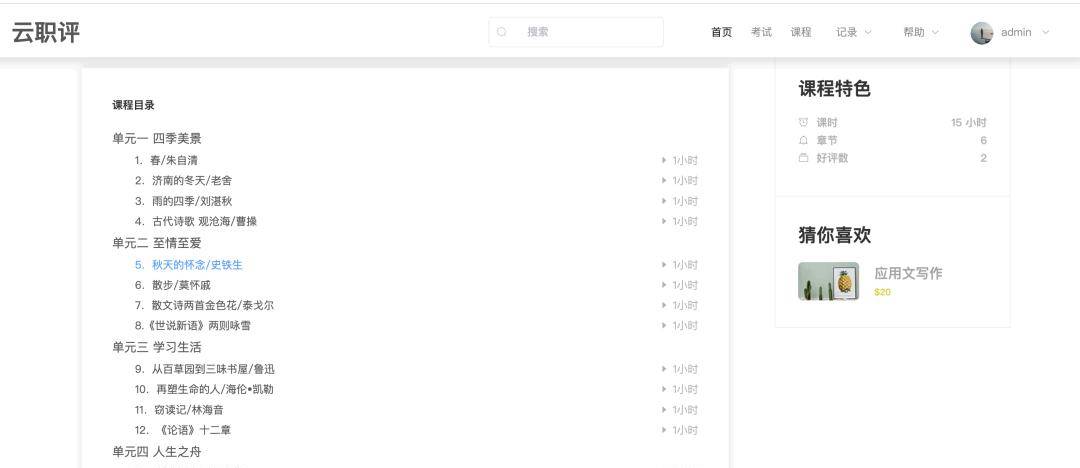
Task: Click the $20 price label
Action: (882, 292)
